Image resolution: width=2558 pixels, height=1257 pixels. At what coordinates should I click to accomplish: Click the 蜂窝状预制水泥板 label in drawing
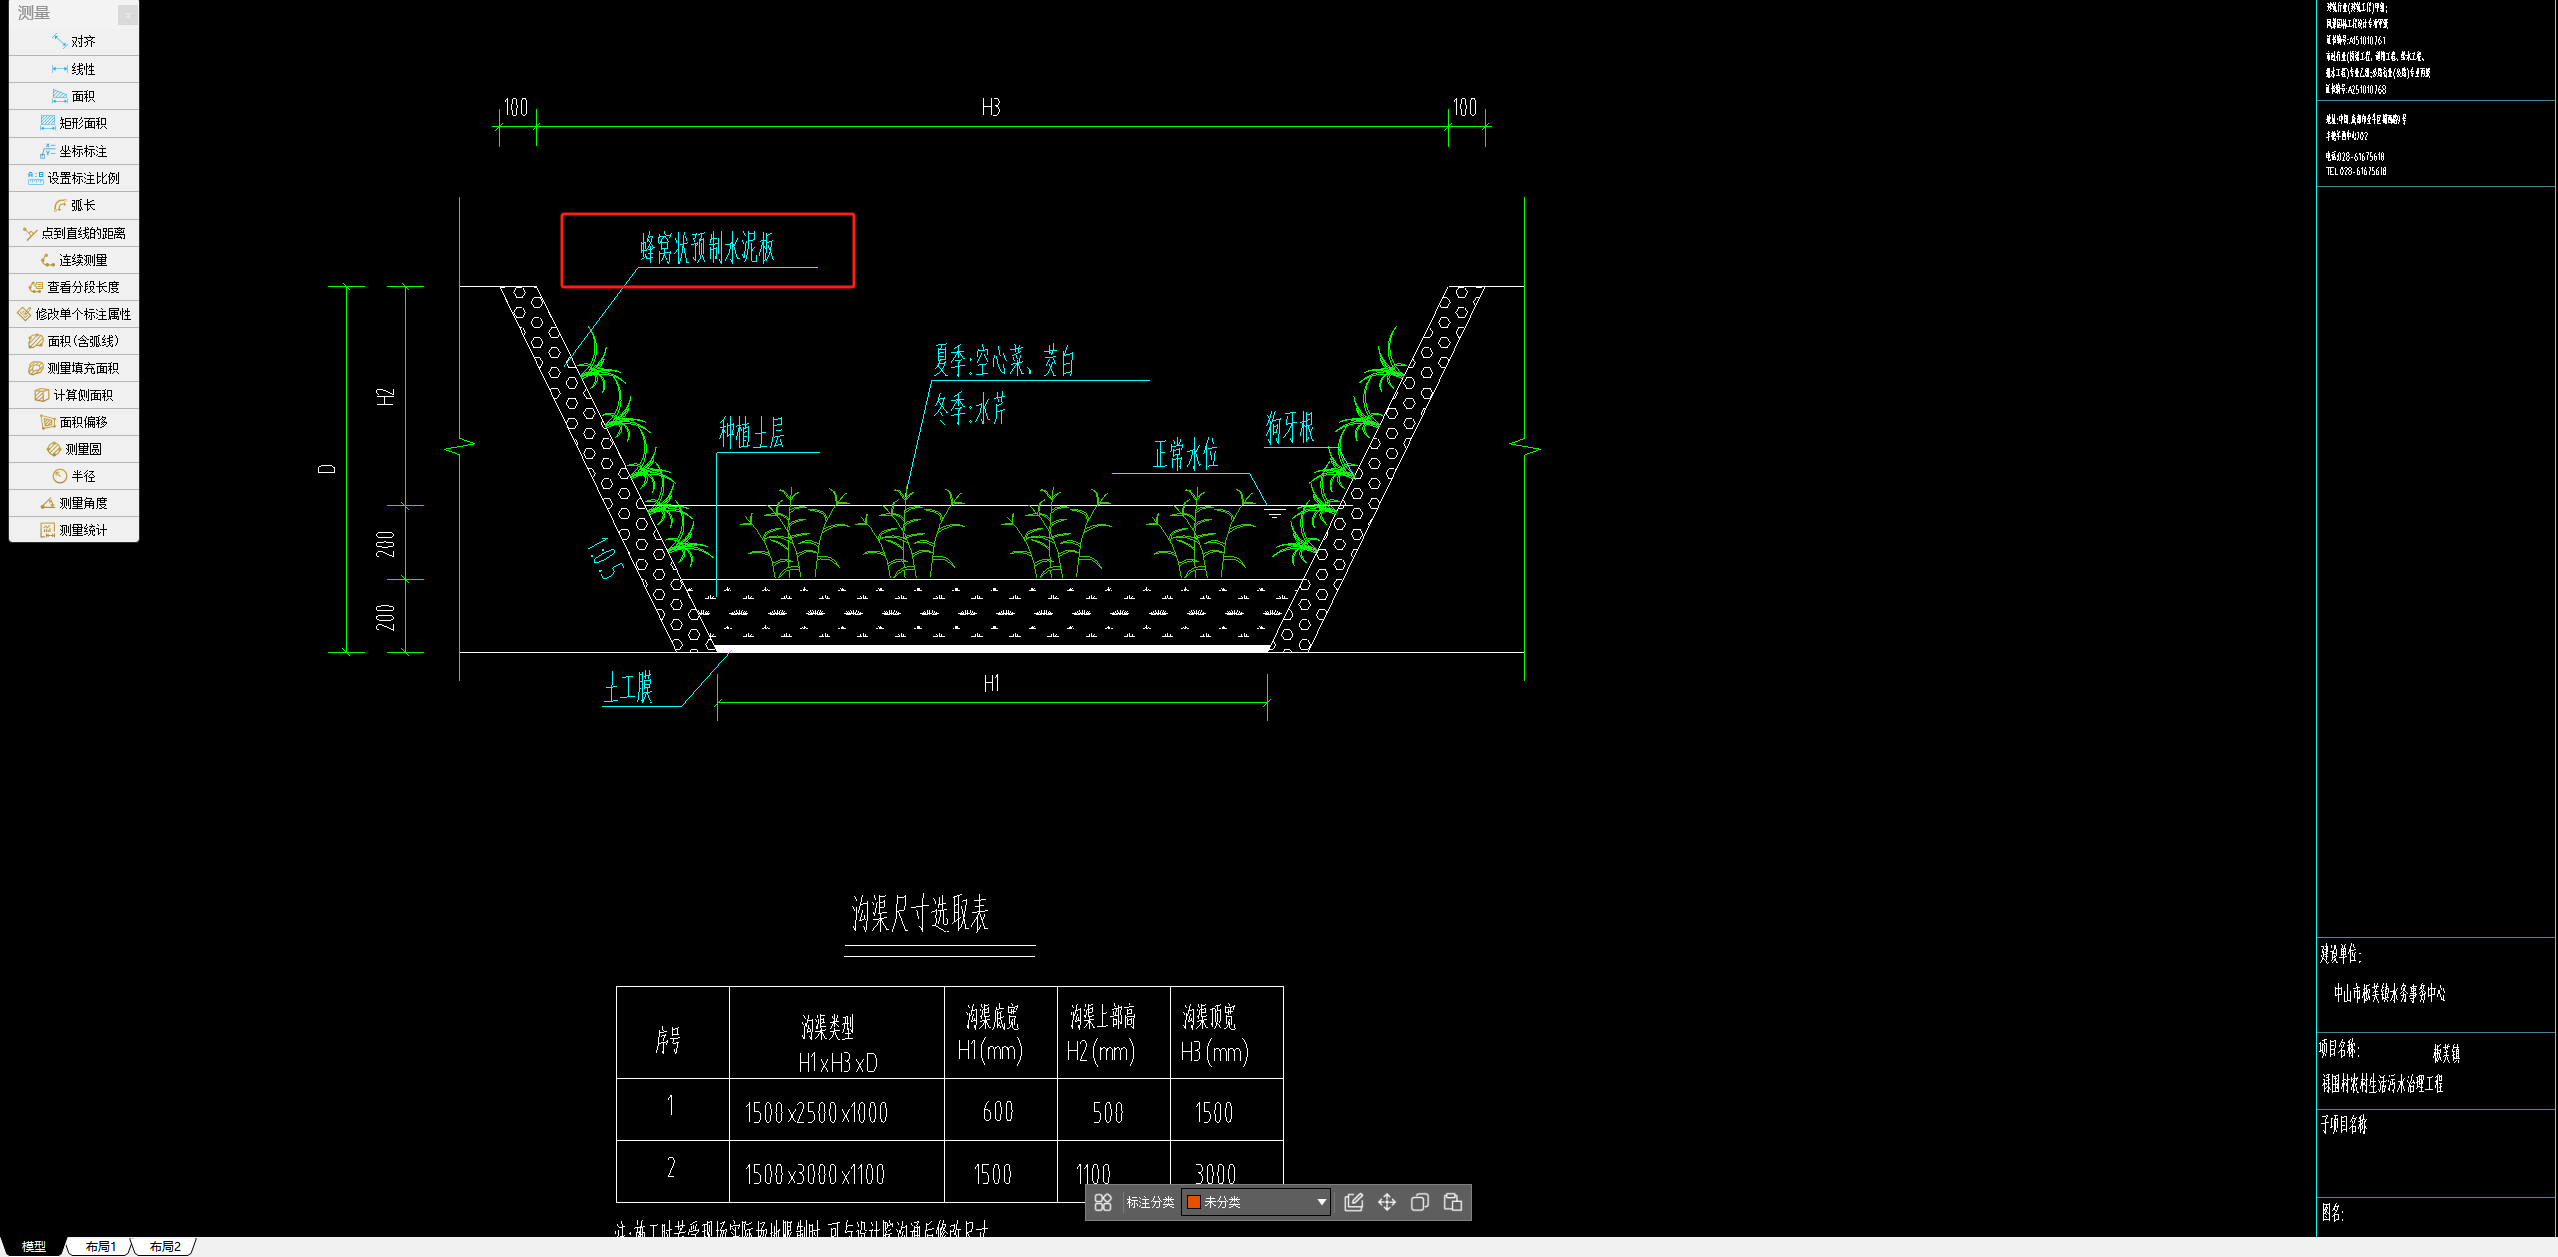click(x=708, y=248)
